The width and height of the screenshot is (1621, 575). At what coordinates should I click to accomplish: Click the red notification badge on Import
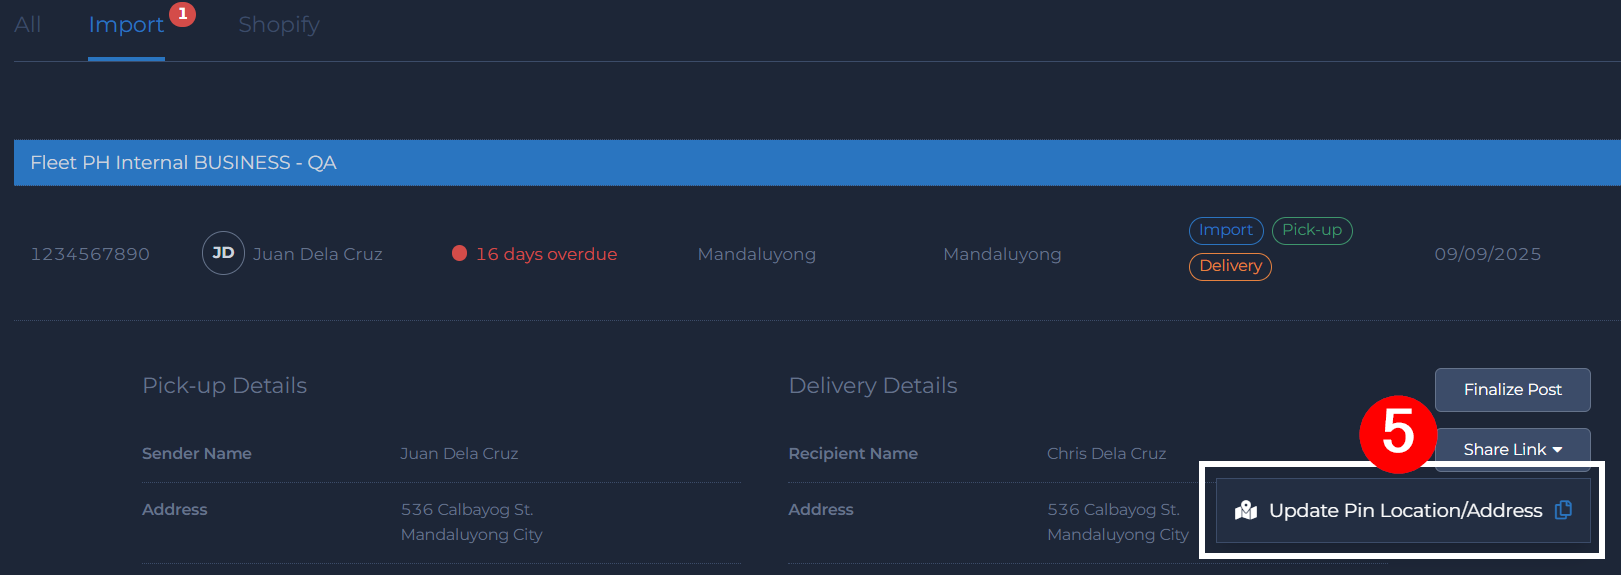coord(182,14)
